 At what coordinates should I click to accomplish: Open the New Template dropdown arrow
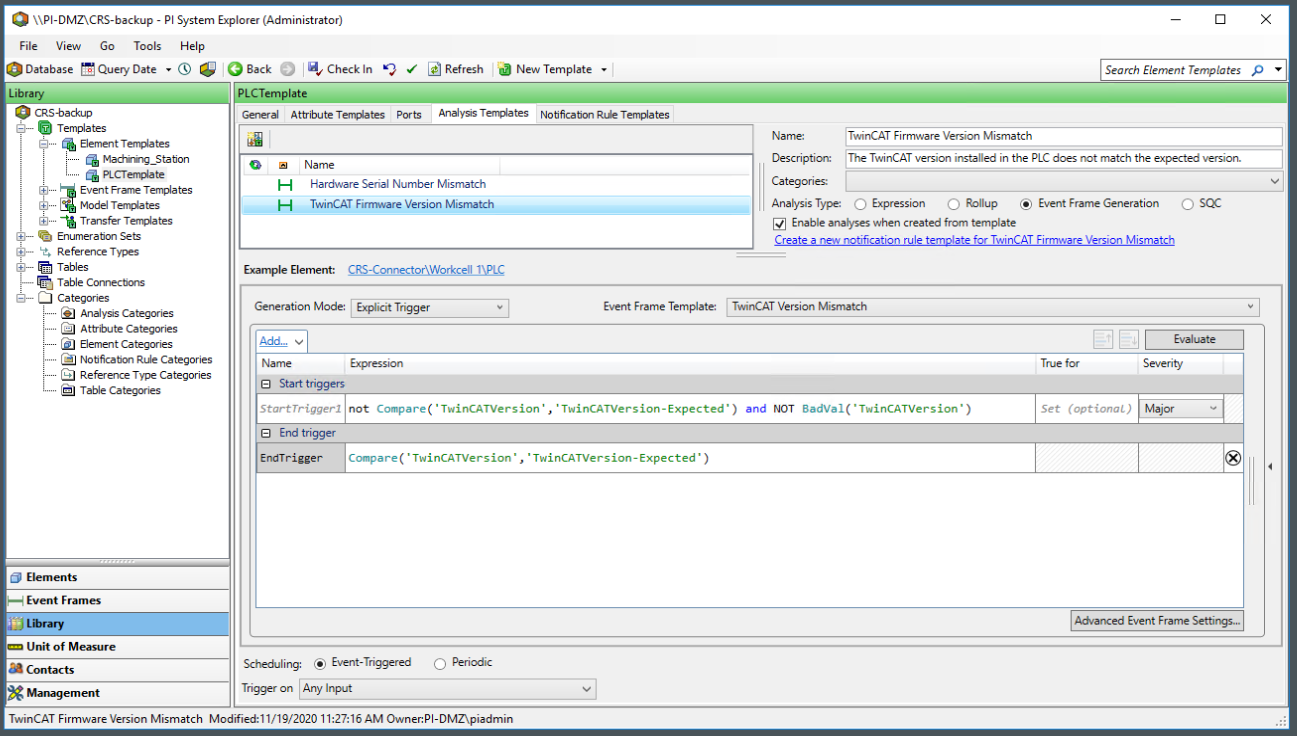coord(604,70)
